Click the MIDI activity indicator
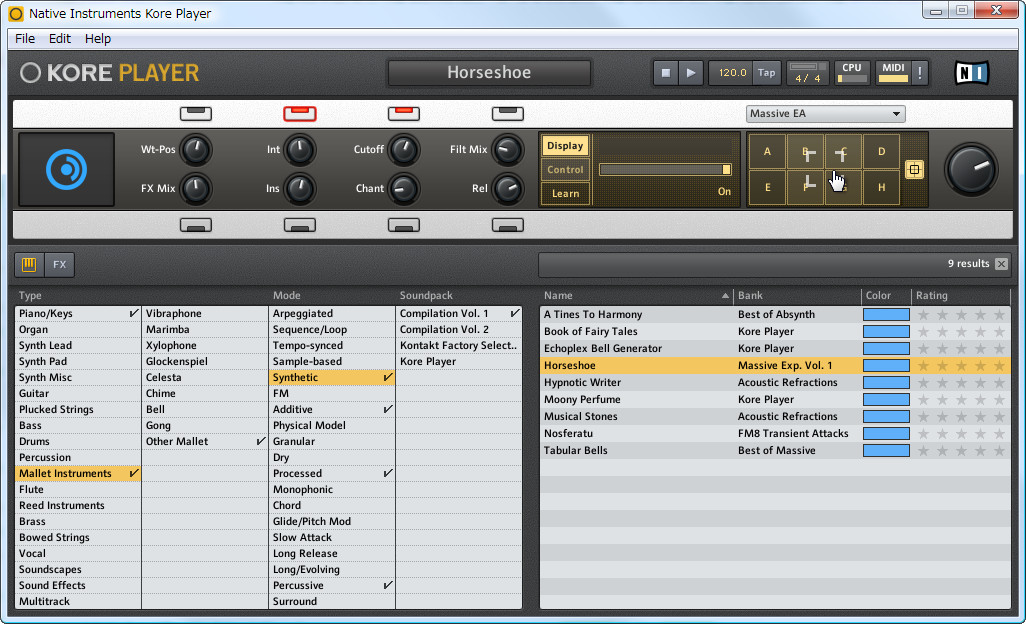The image size is (1026, 624). pyautogui.click(x=893, y=73)
